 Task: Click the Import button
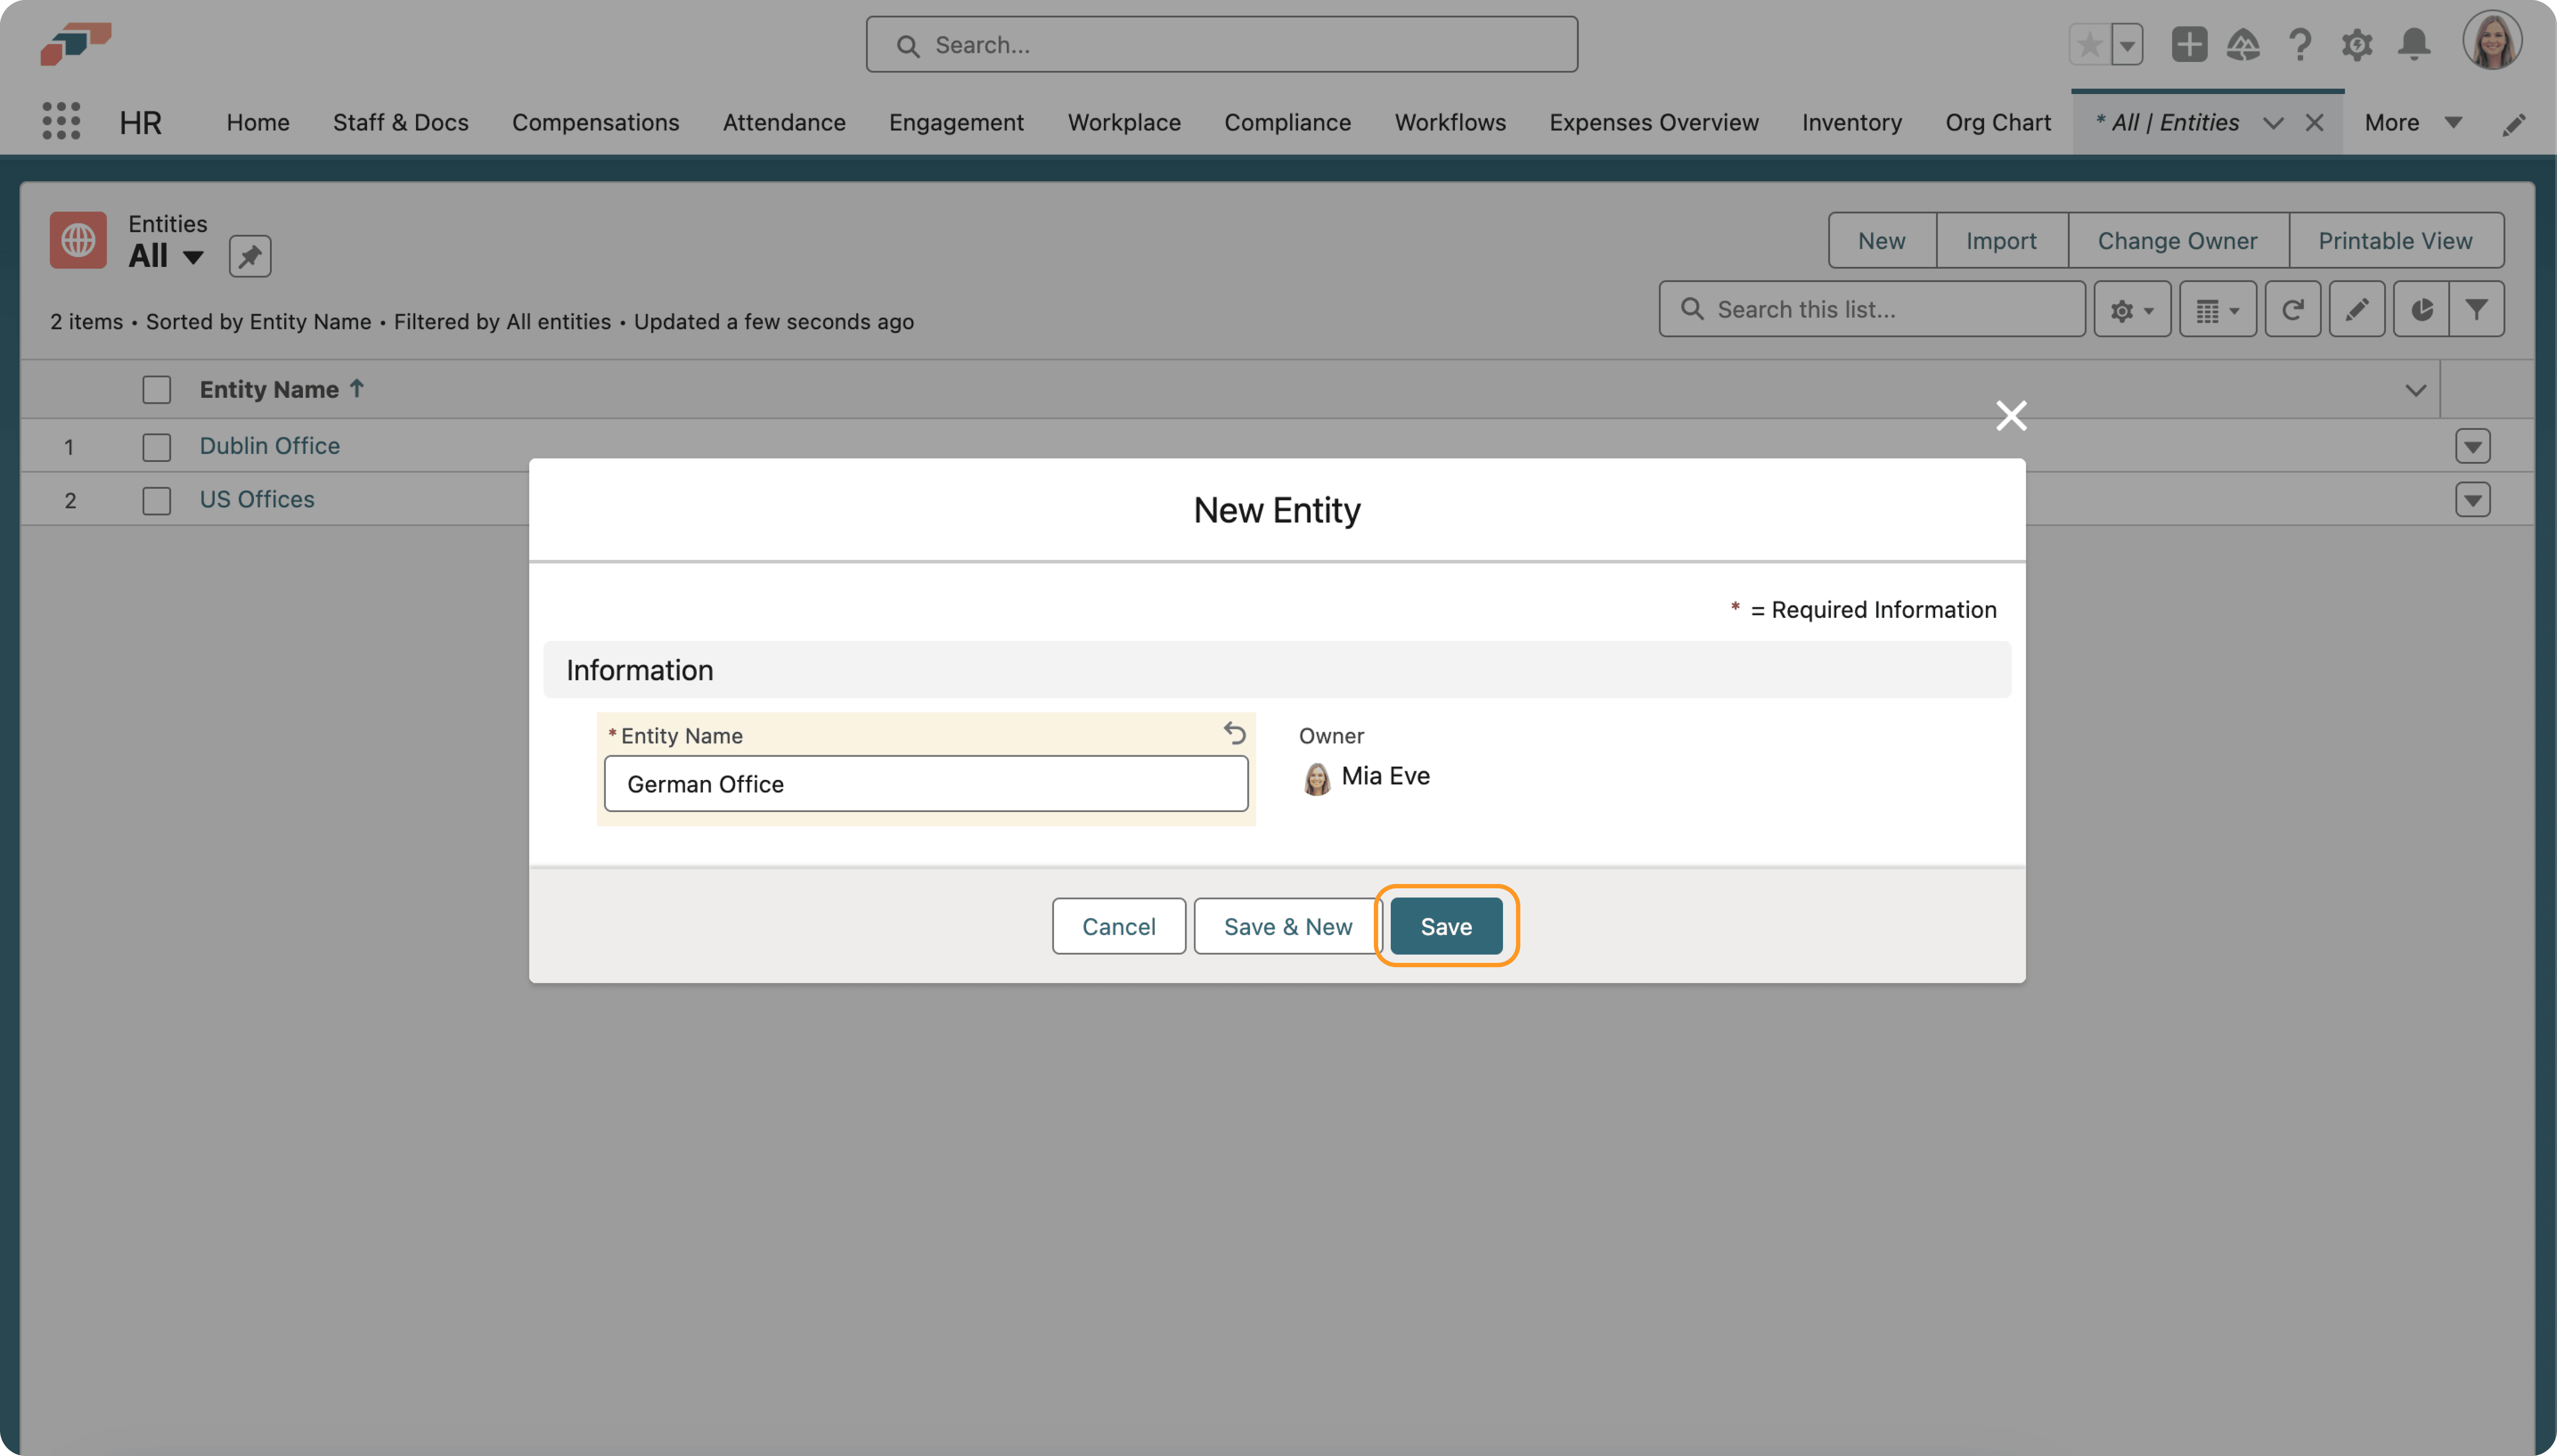(2001, 240)
